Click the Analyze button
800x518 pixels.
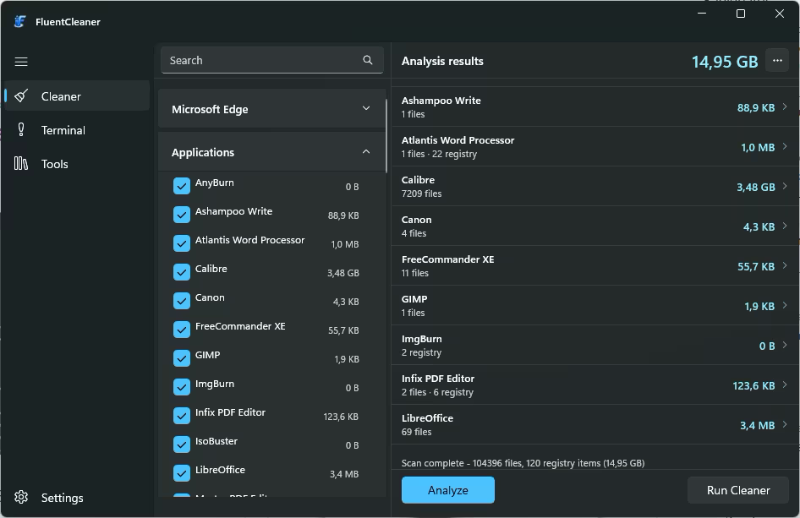448,490
